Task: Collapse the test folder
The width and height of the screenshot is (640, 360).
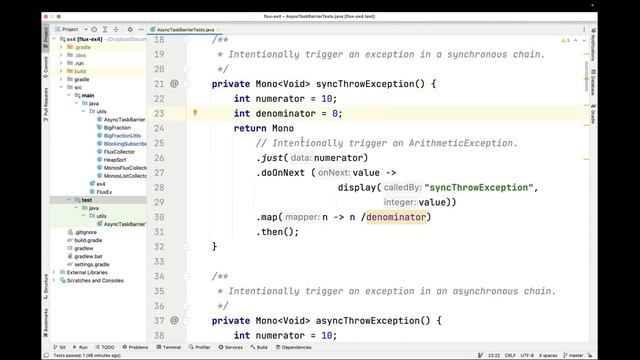Action: click(69, 200)
